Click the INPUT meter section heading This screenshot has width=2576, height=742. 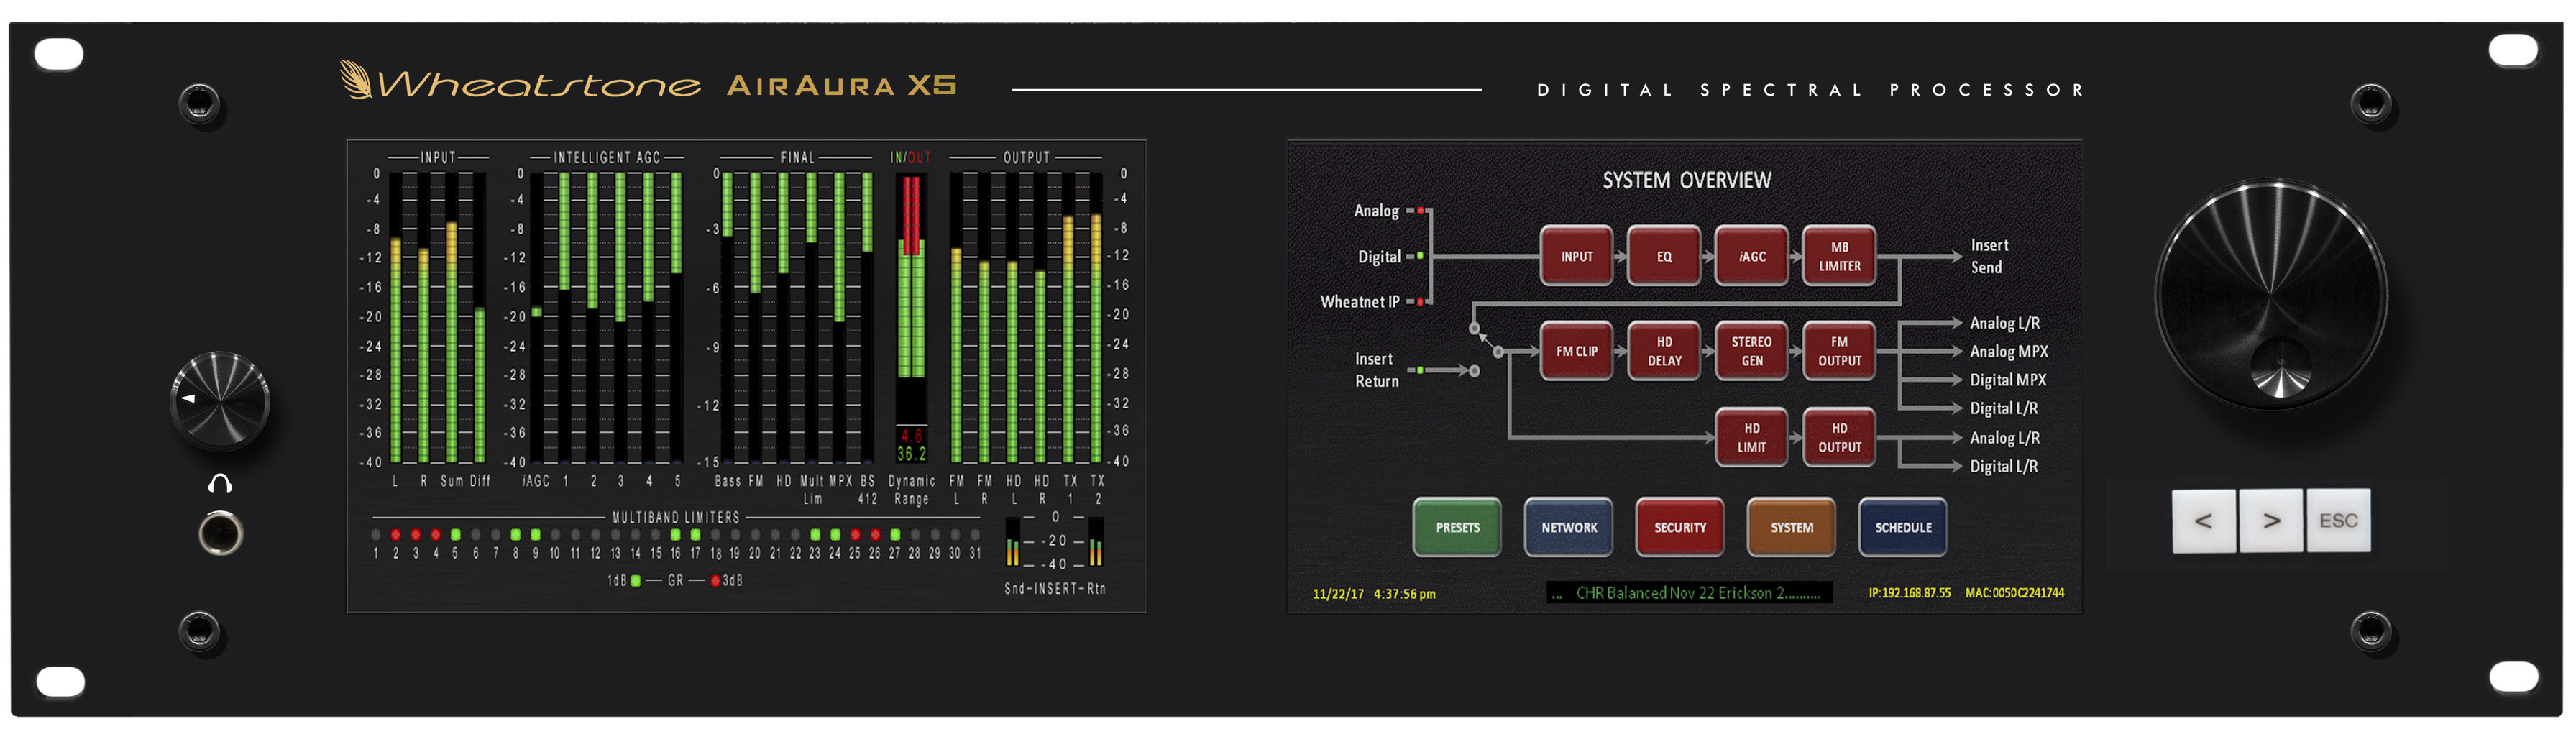438,158
